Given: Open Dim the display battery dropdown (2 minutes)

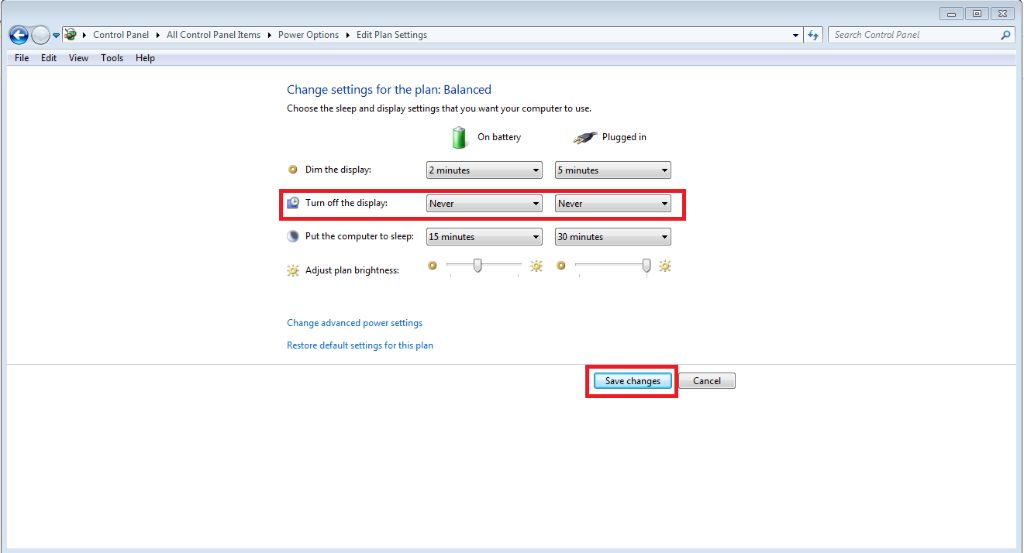Looking at the screenshot, I should point(484,170).
